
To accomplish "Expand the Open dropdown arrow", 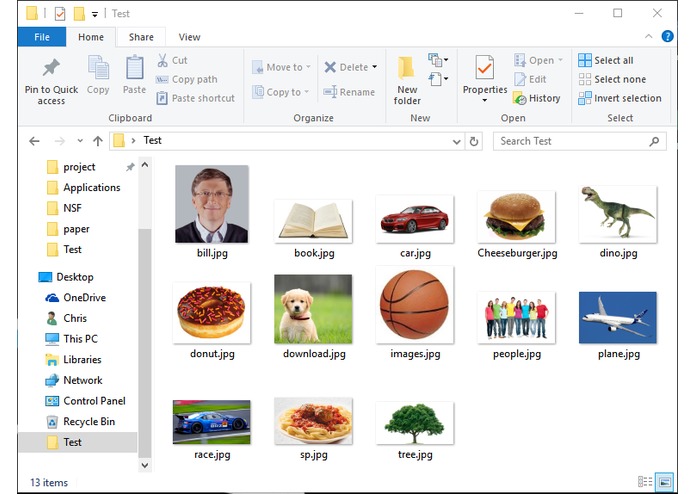I will tap(560, 60).
